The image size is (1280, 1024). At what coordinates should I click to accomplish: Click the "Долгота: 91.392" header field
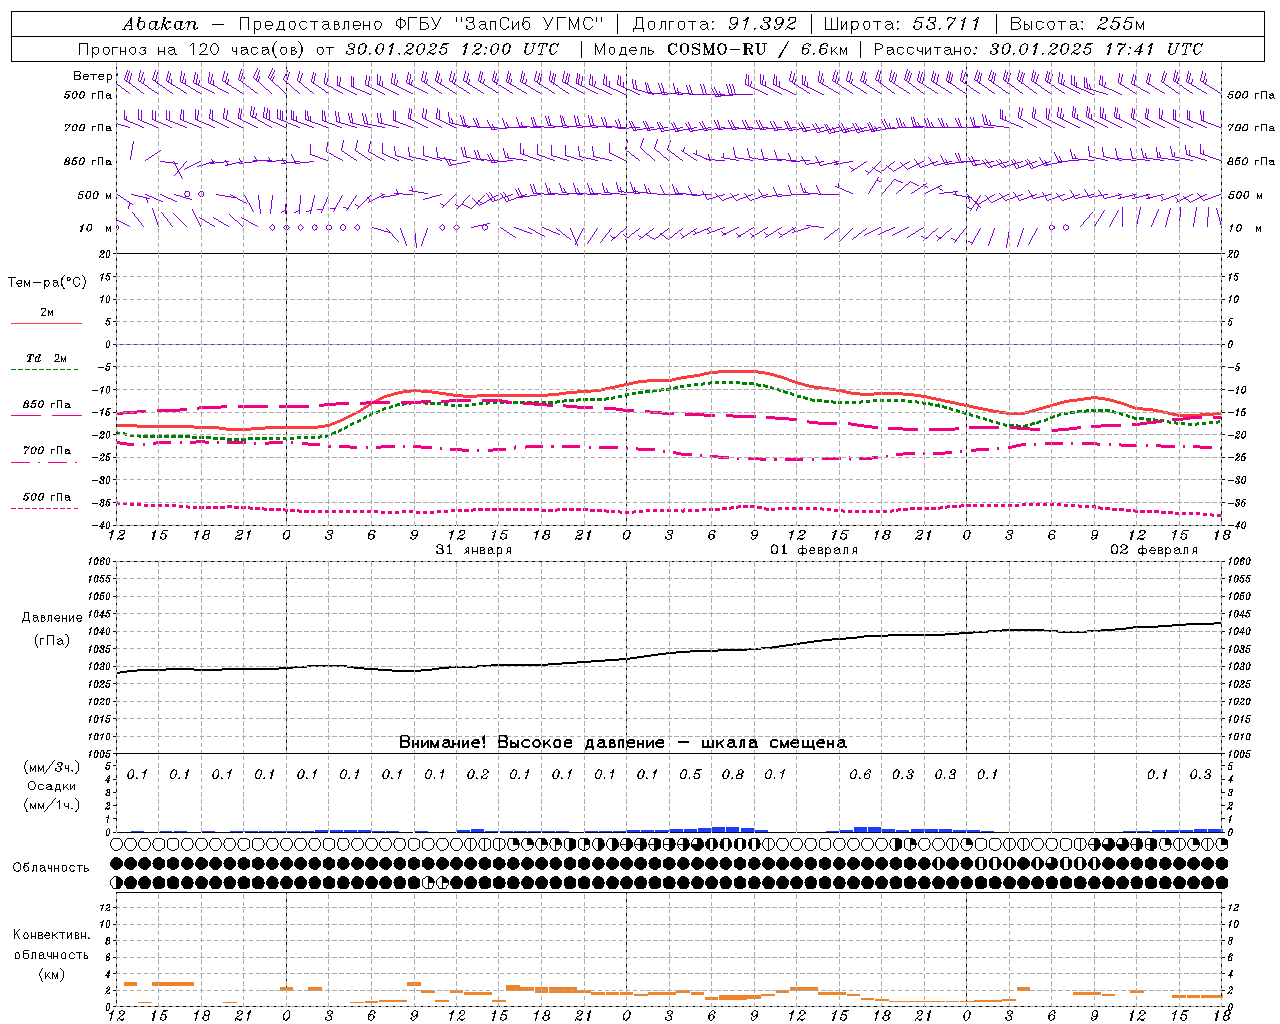[715, 23]
